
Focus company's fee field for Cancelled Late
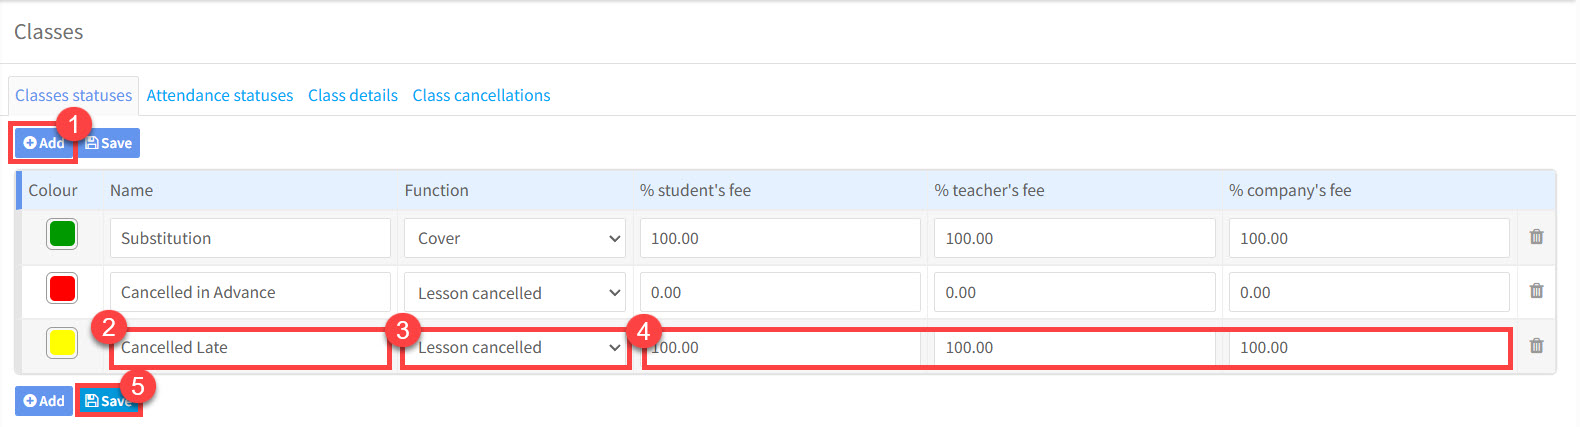point(1368,347)
